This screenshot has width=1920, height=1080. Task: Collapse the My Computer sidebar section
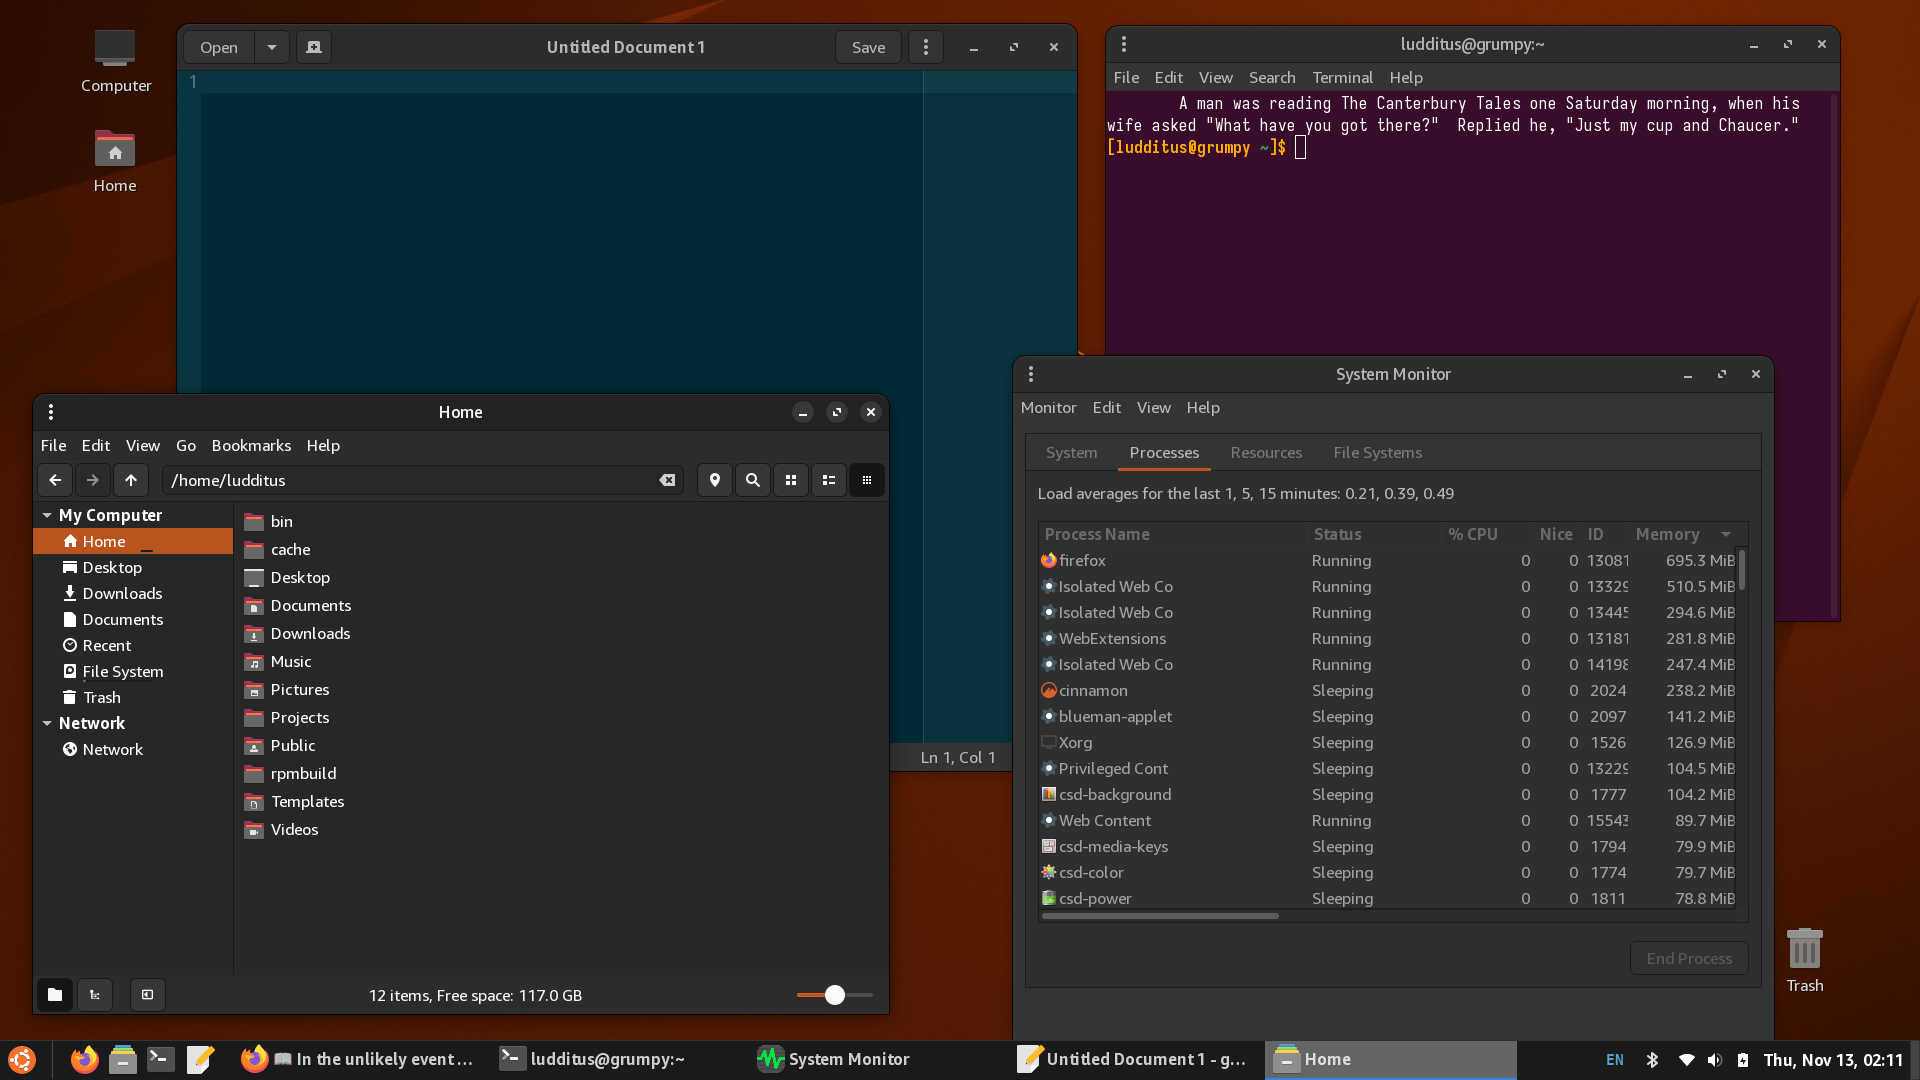[47, 515]
